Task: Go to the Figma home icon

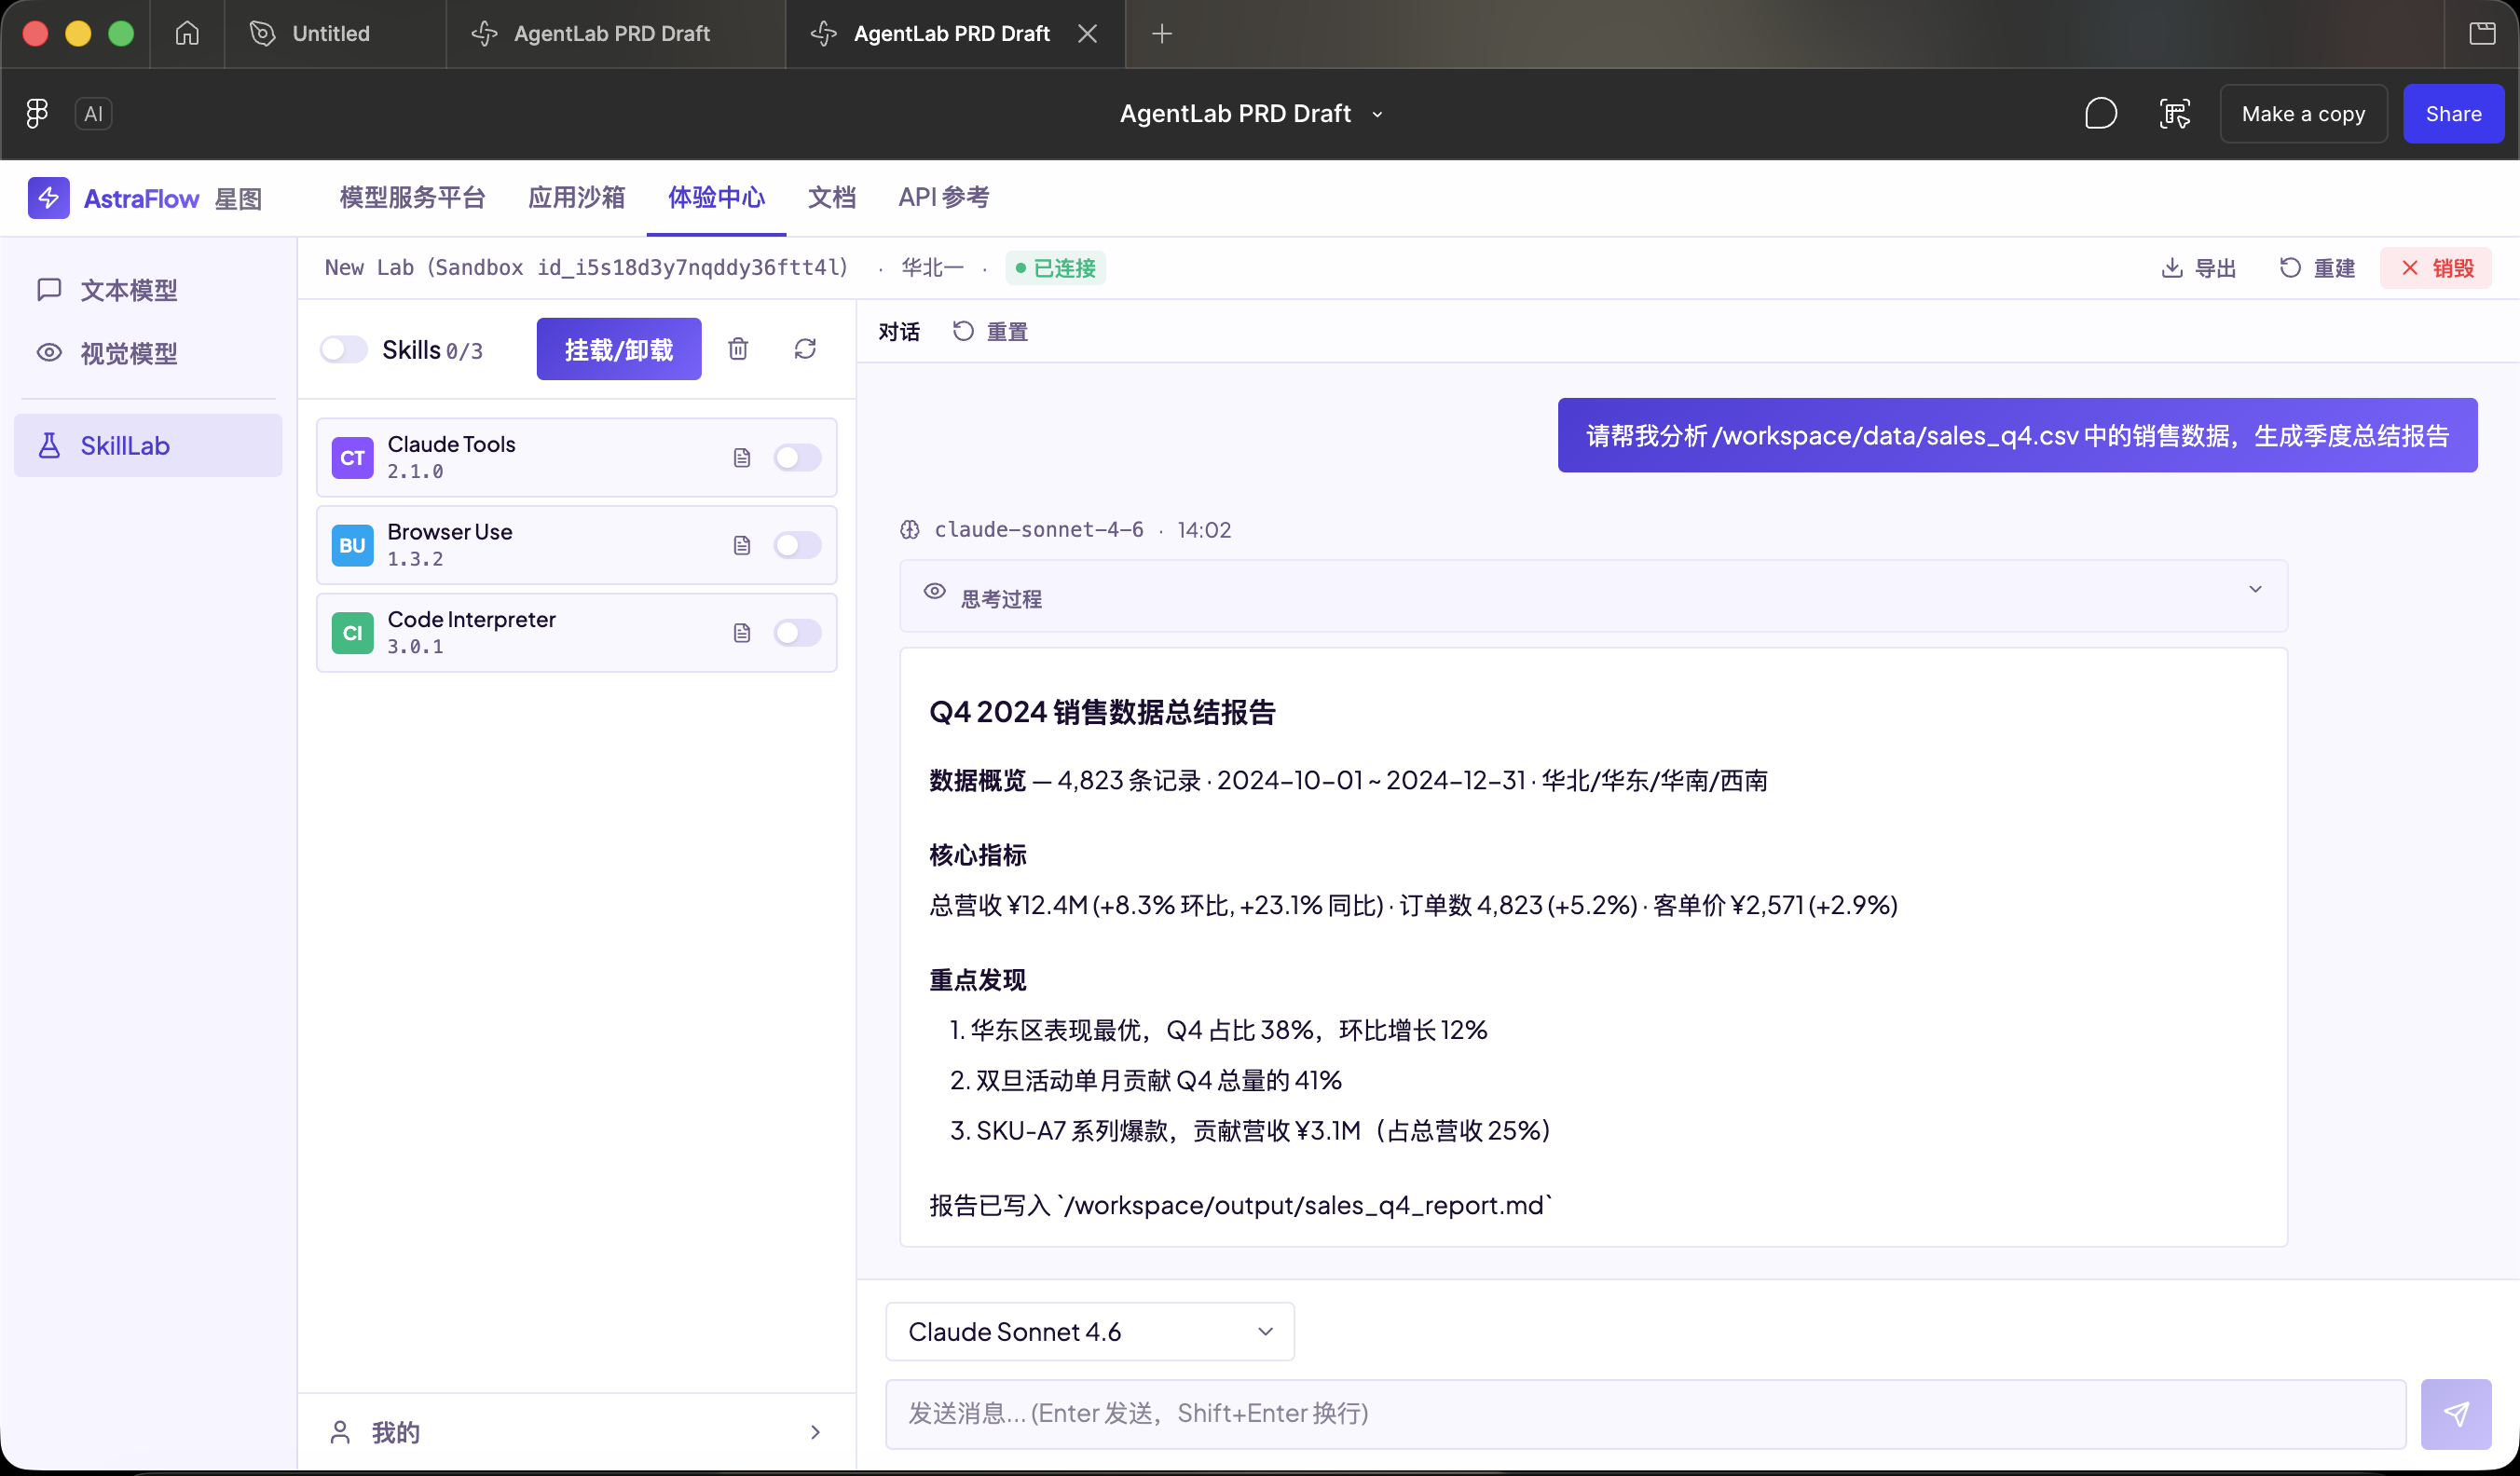Action: tap(187, 34)
